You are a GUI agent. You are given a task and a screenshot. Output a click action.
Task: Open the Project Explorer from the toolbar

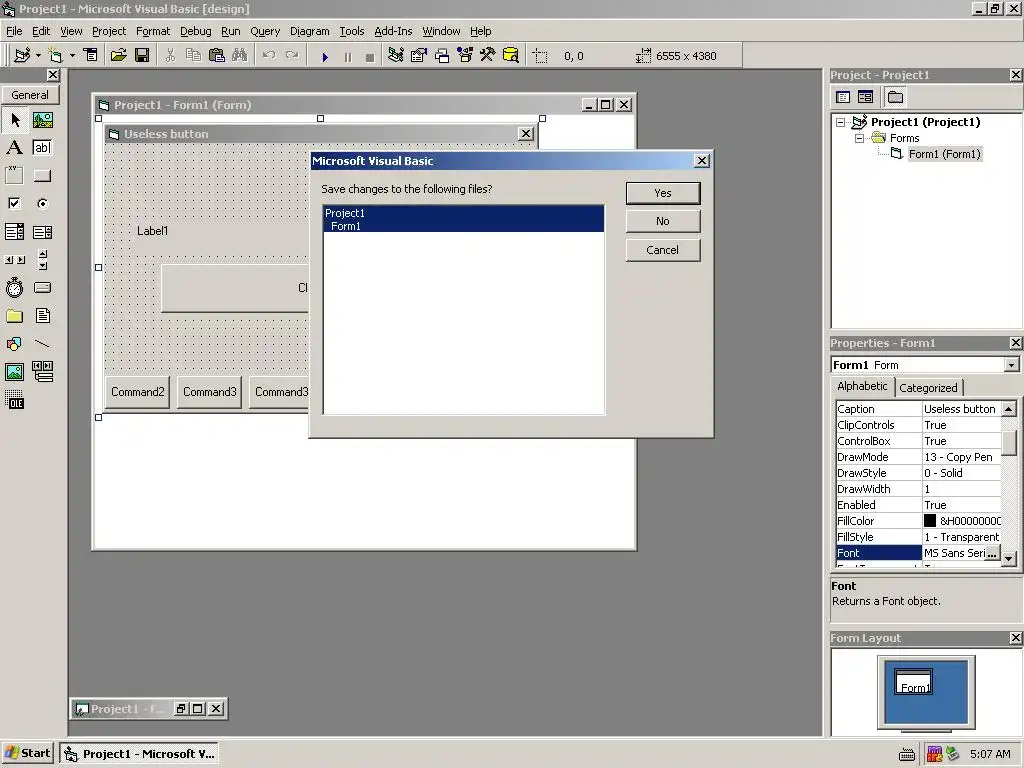[395, 56]
